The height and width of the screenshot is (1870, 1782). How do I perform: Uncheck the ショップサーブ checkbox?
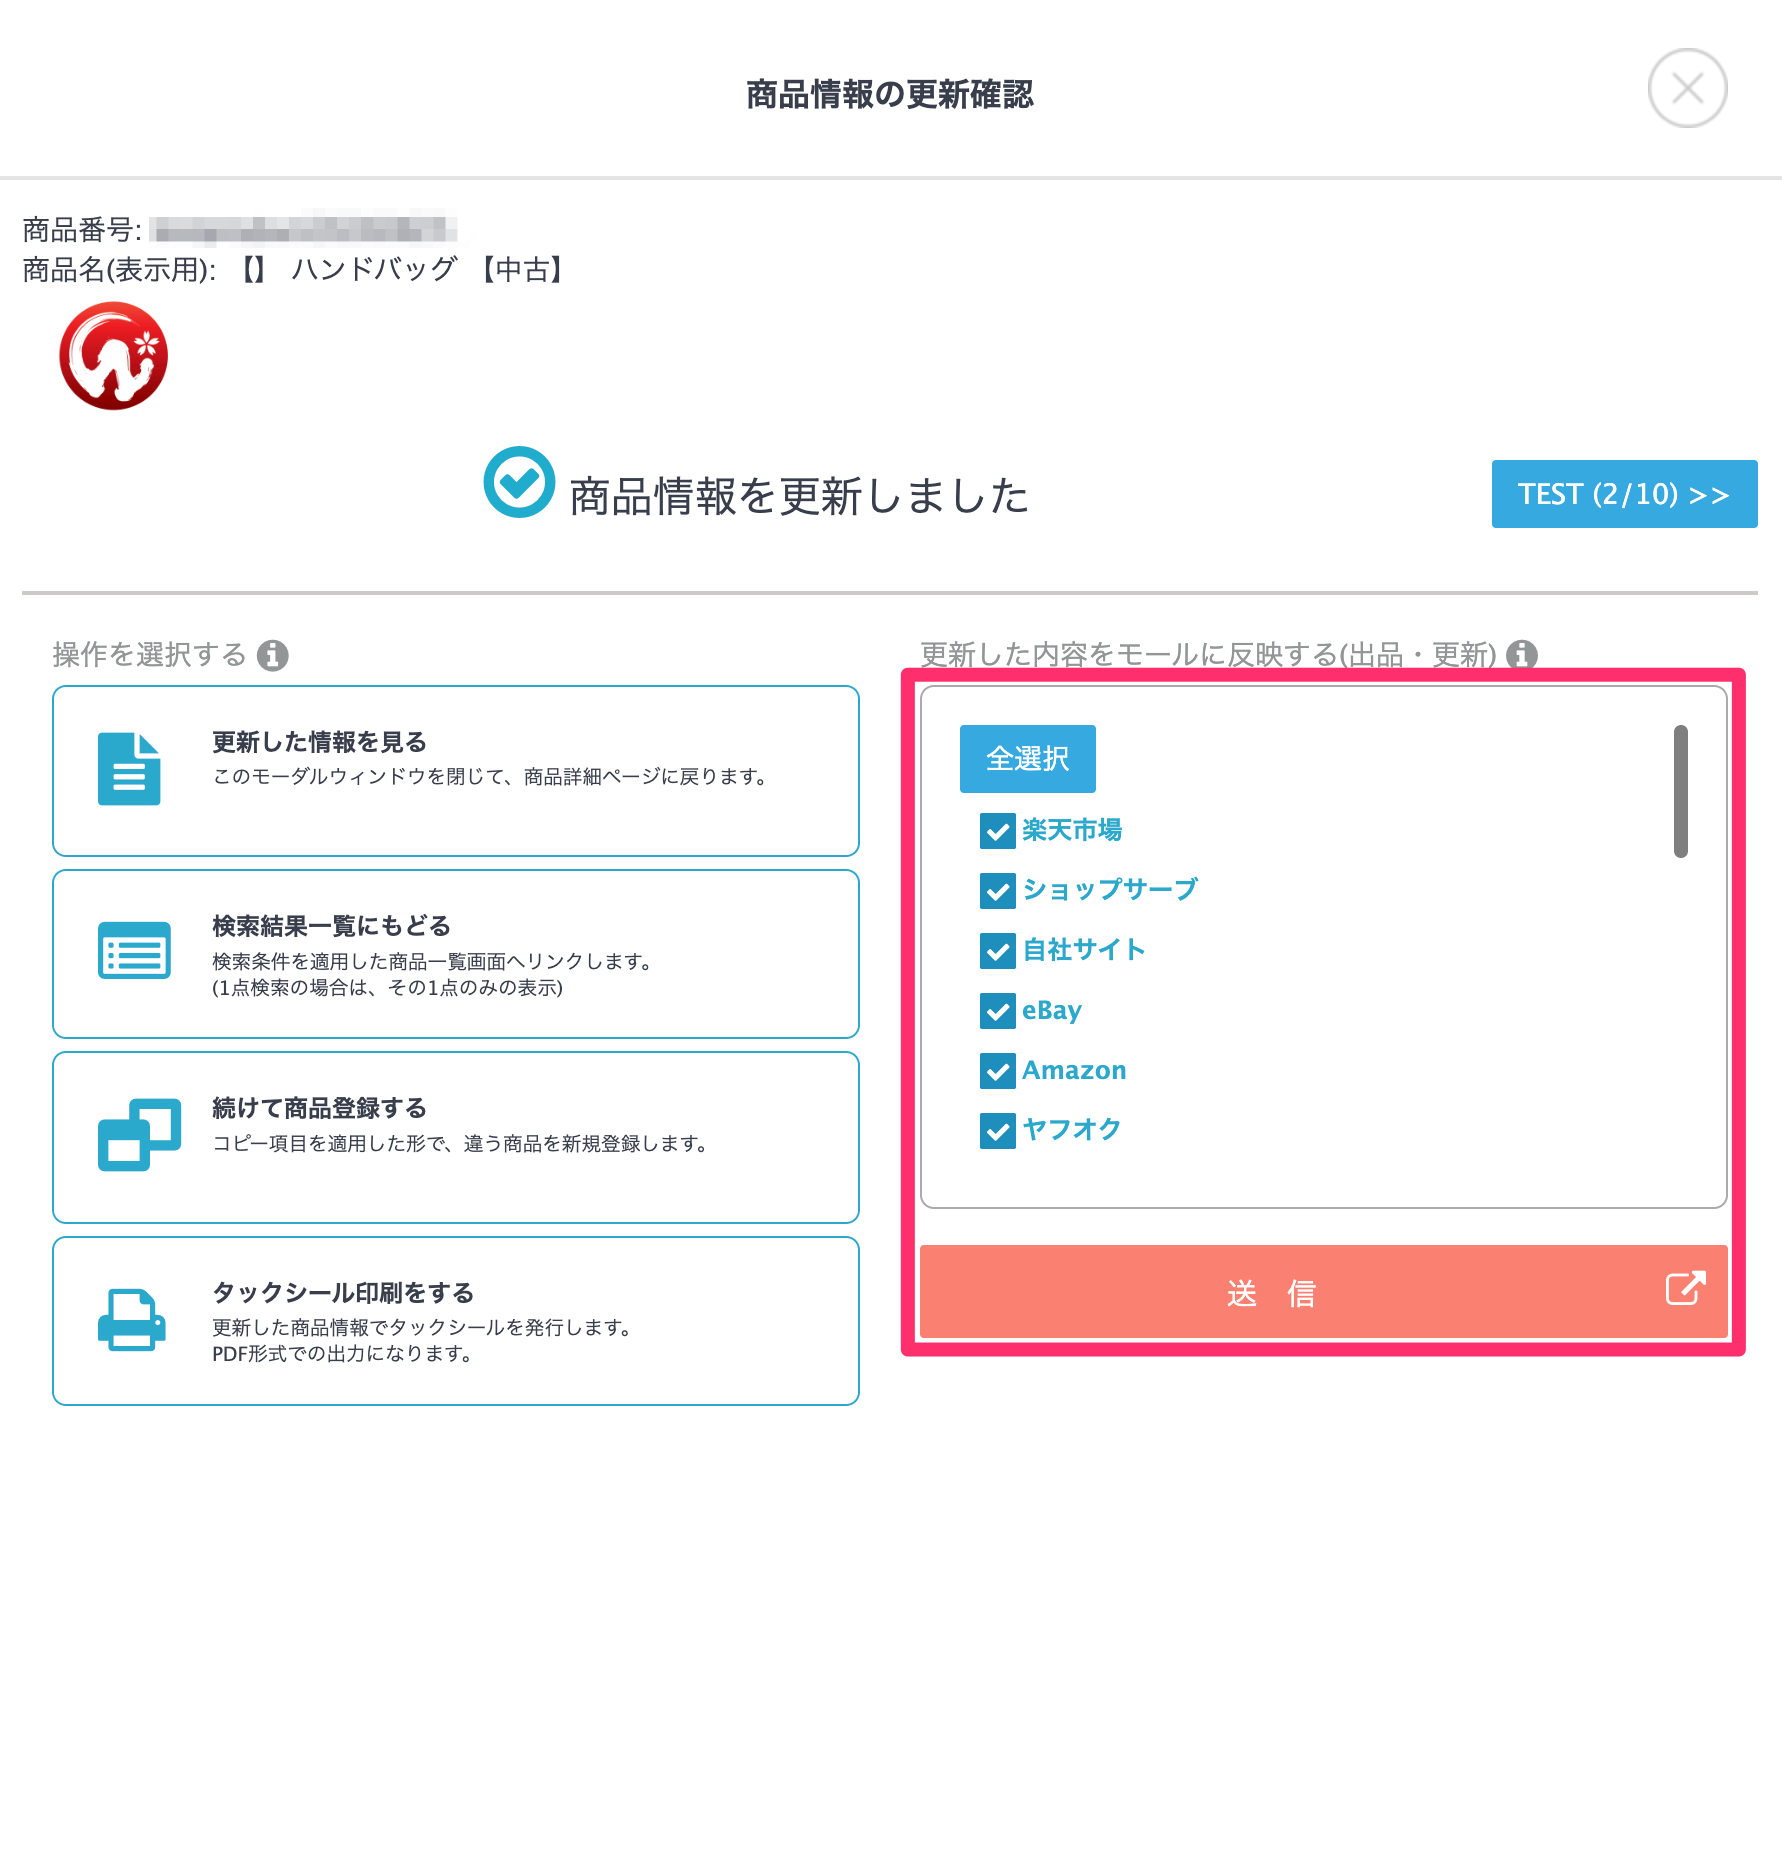(998, 890)
